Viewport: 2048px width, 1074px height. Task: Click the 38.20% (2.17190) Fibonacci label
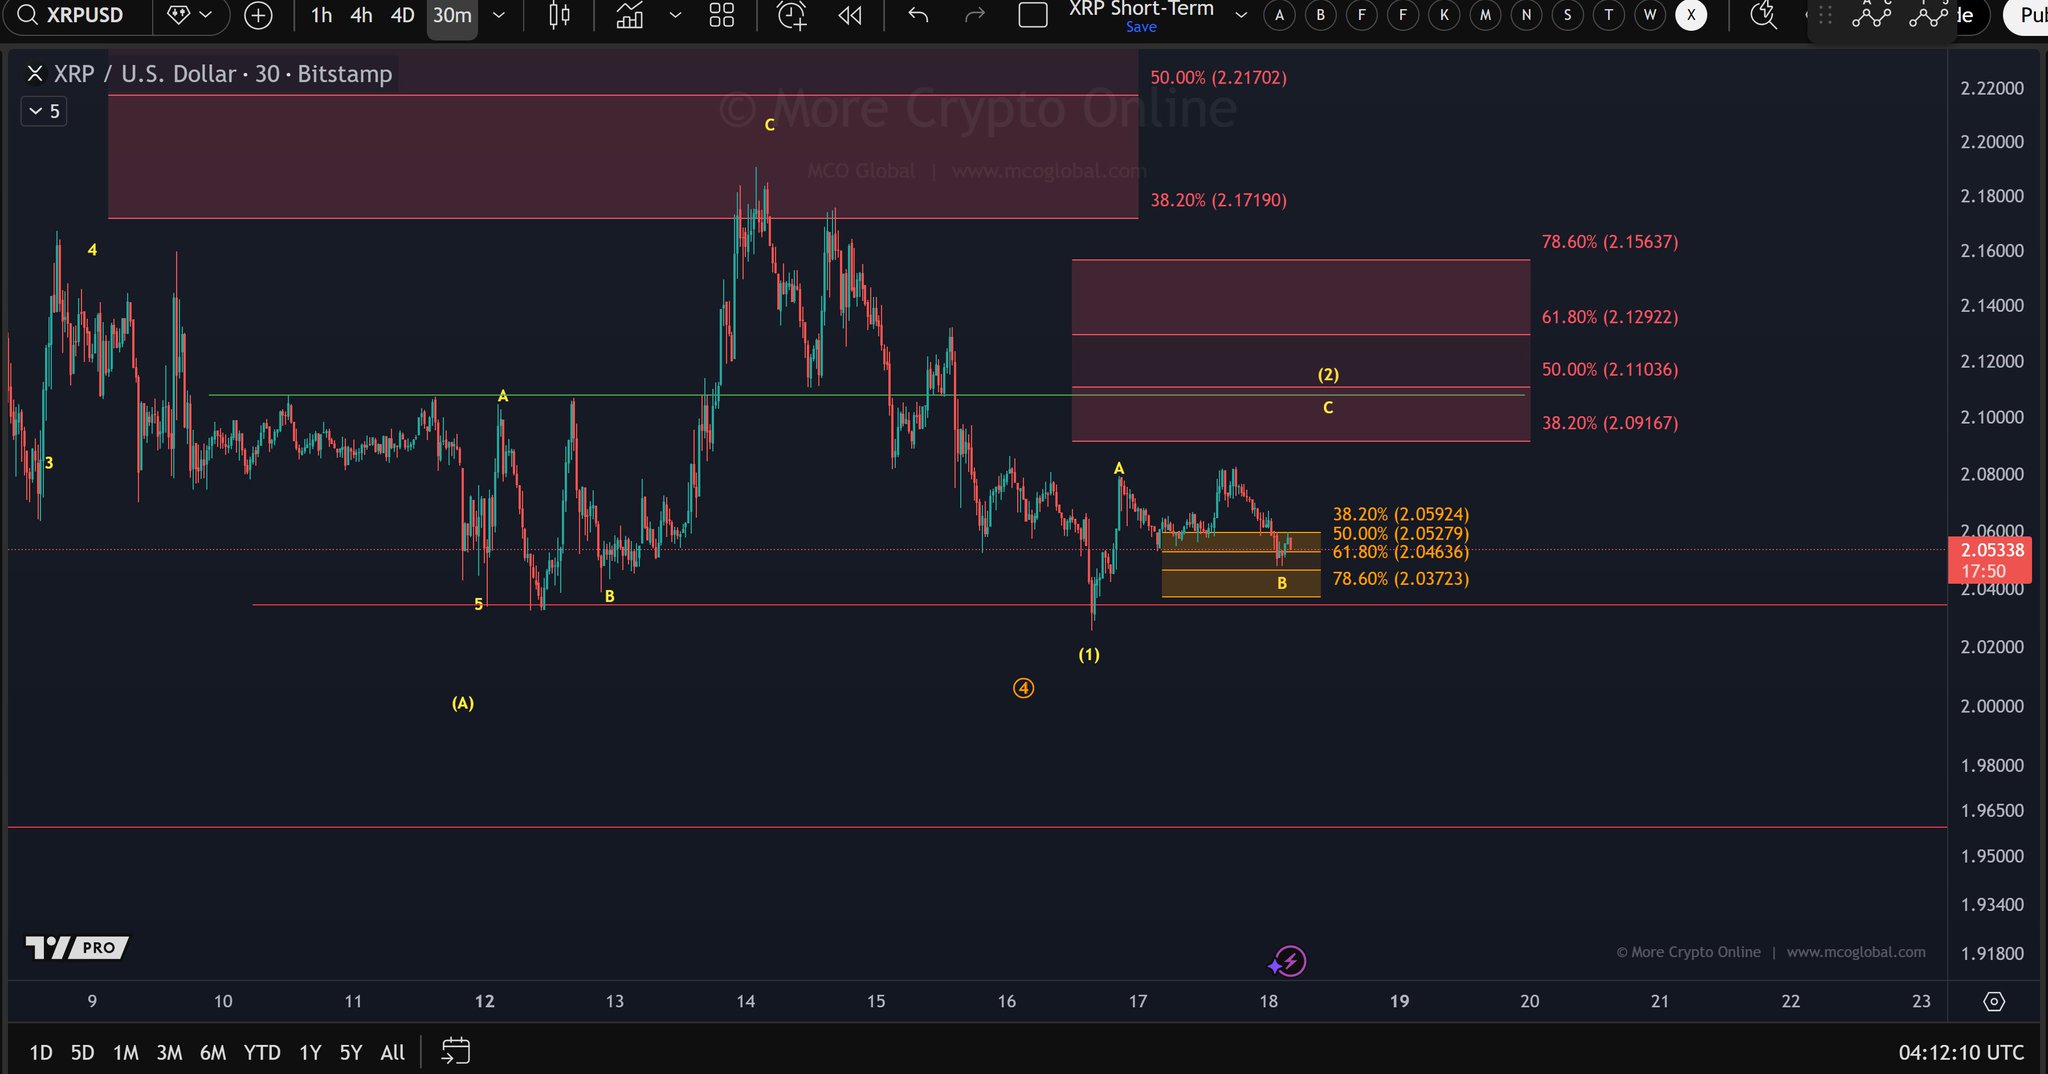tap(1218, 200)
